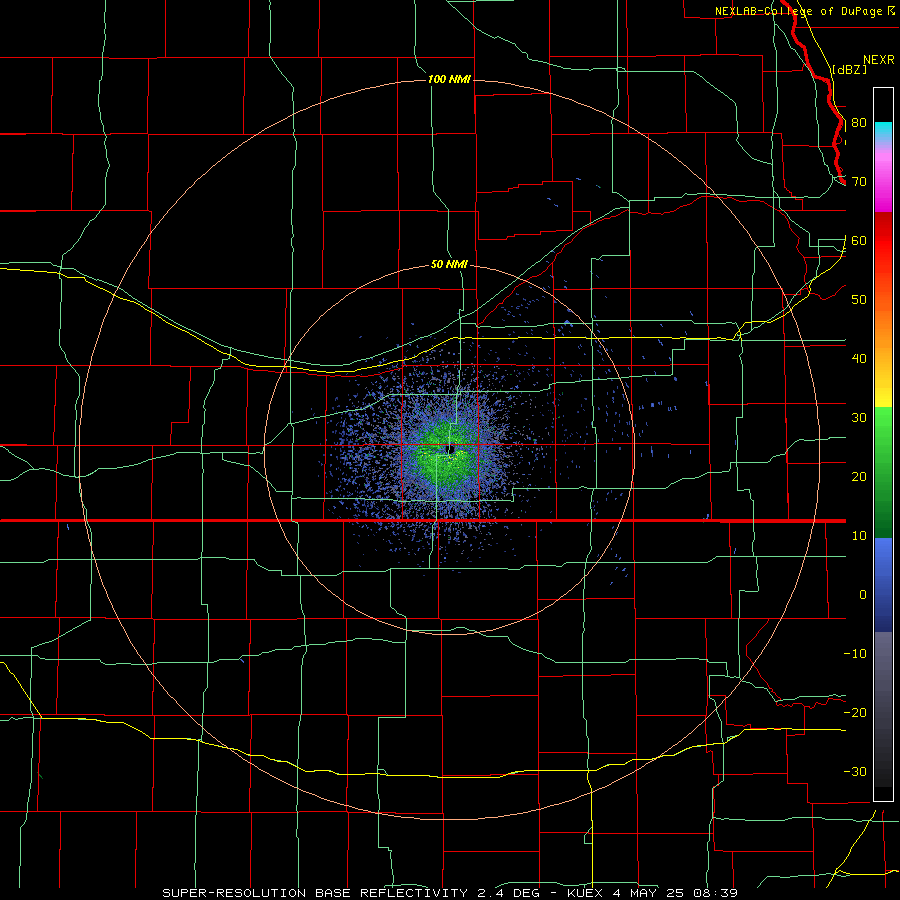
Task: Click the NEXLAB-College of DuPage credit text
Action: tap(798, 11)
